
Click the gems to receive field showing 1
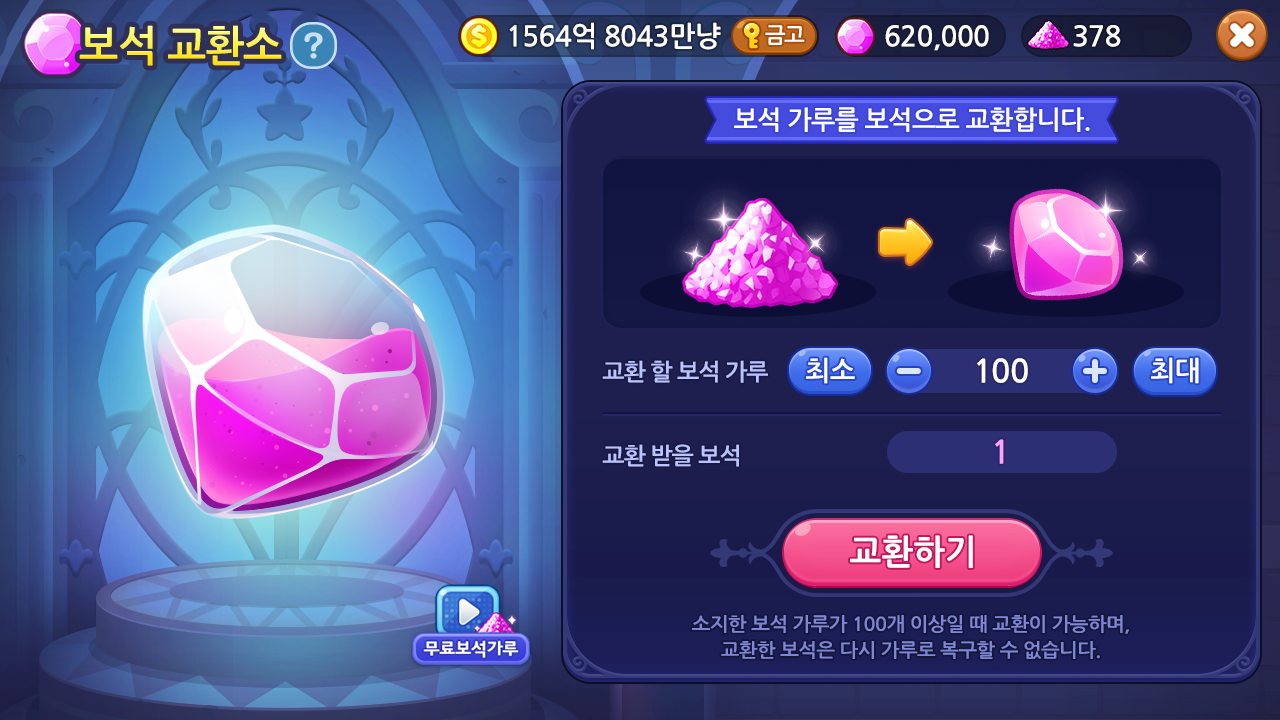pos(1001,452)
